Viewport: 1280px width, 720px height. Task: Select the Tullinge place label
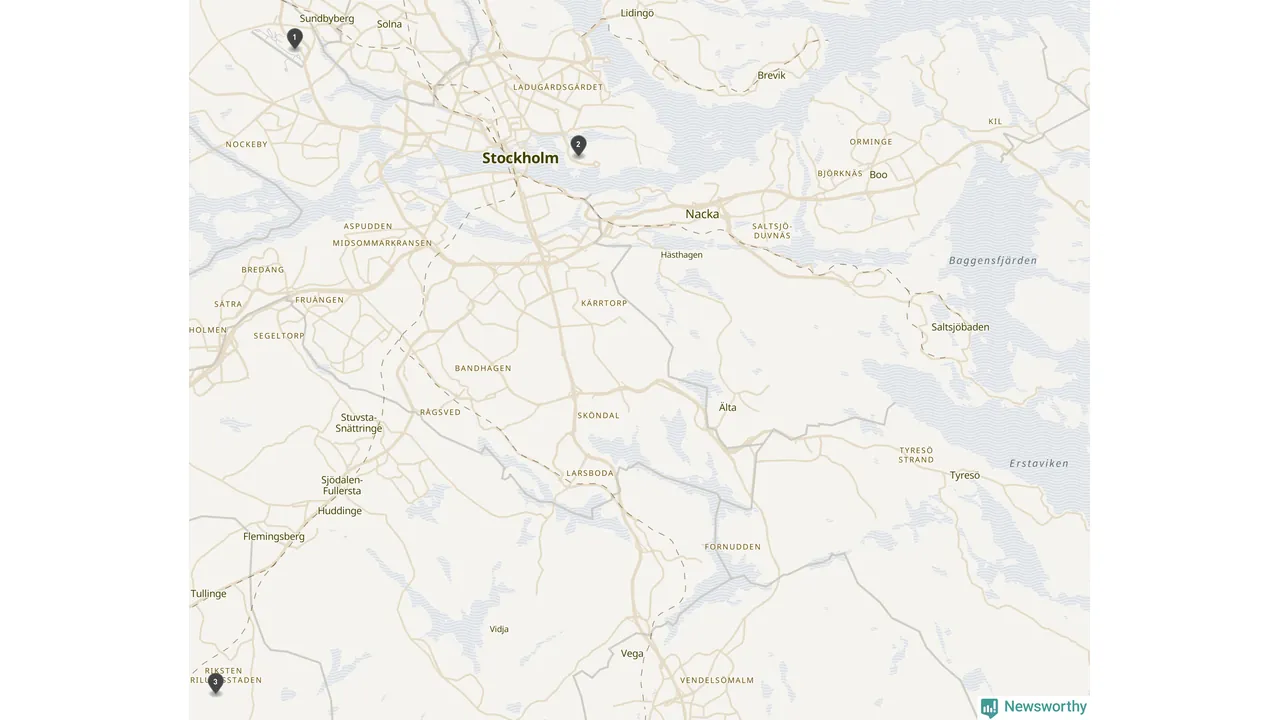coord(209,594)
